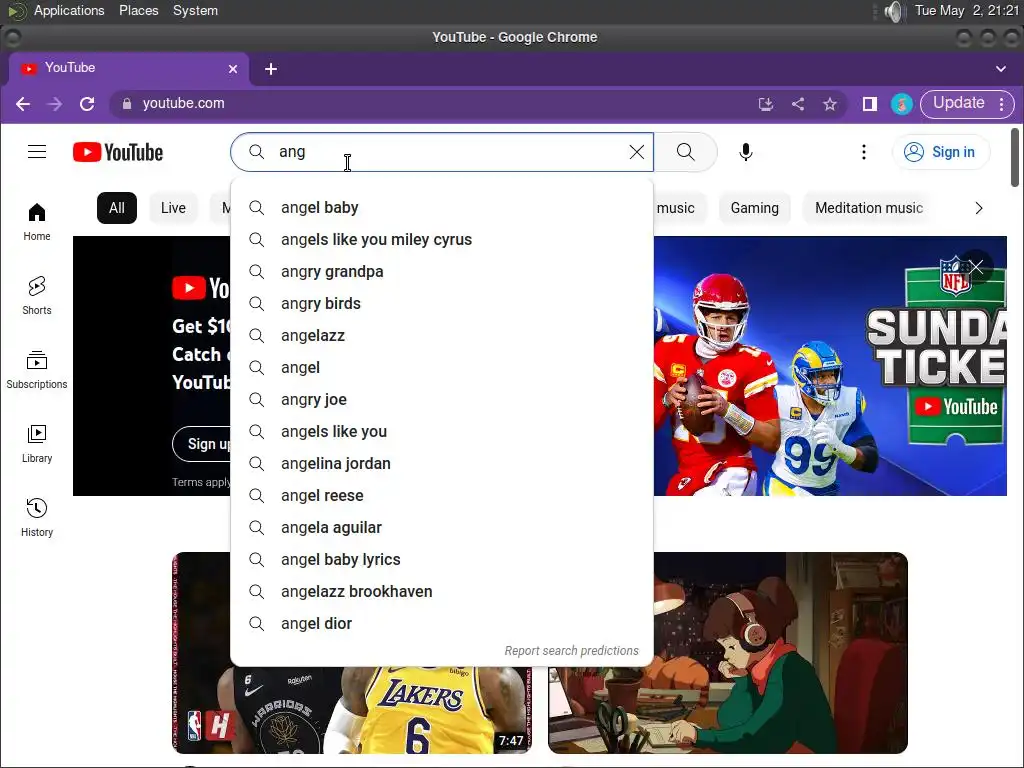Open Library in the sidebar
The height and width of the screenshot is (768, 1024).
pos(37,444)
